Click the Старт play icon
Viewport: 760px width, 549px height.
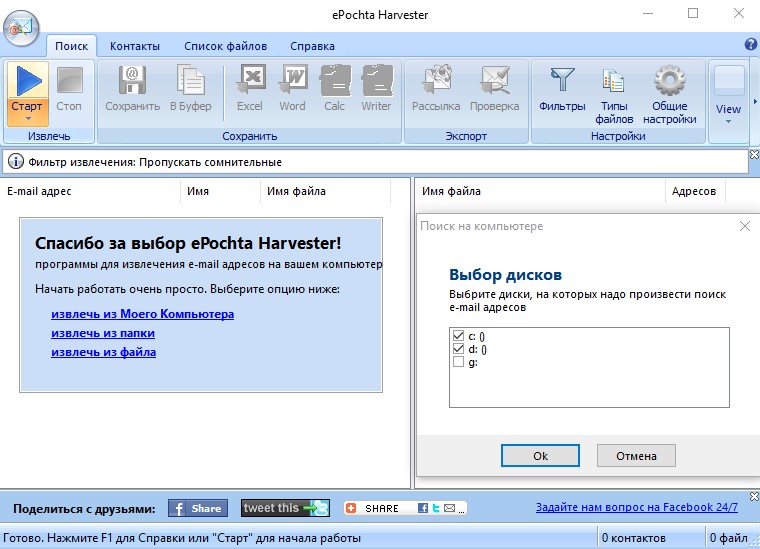(x=28, y=80)
